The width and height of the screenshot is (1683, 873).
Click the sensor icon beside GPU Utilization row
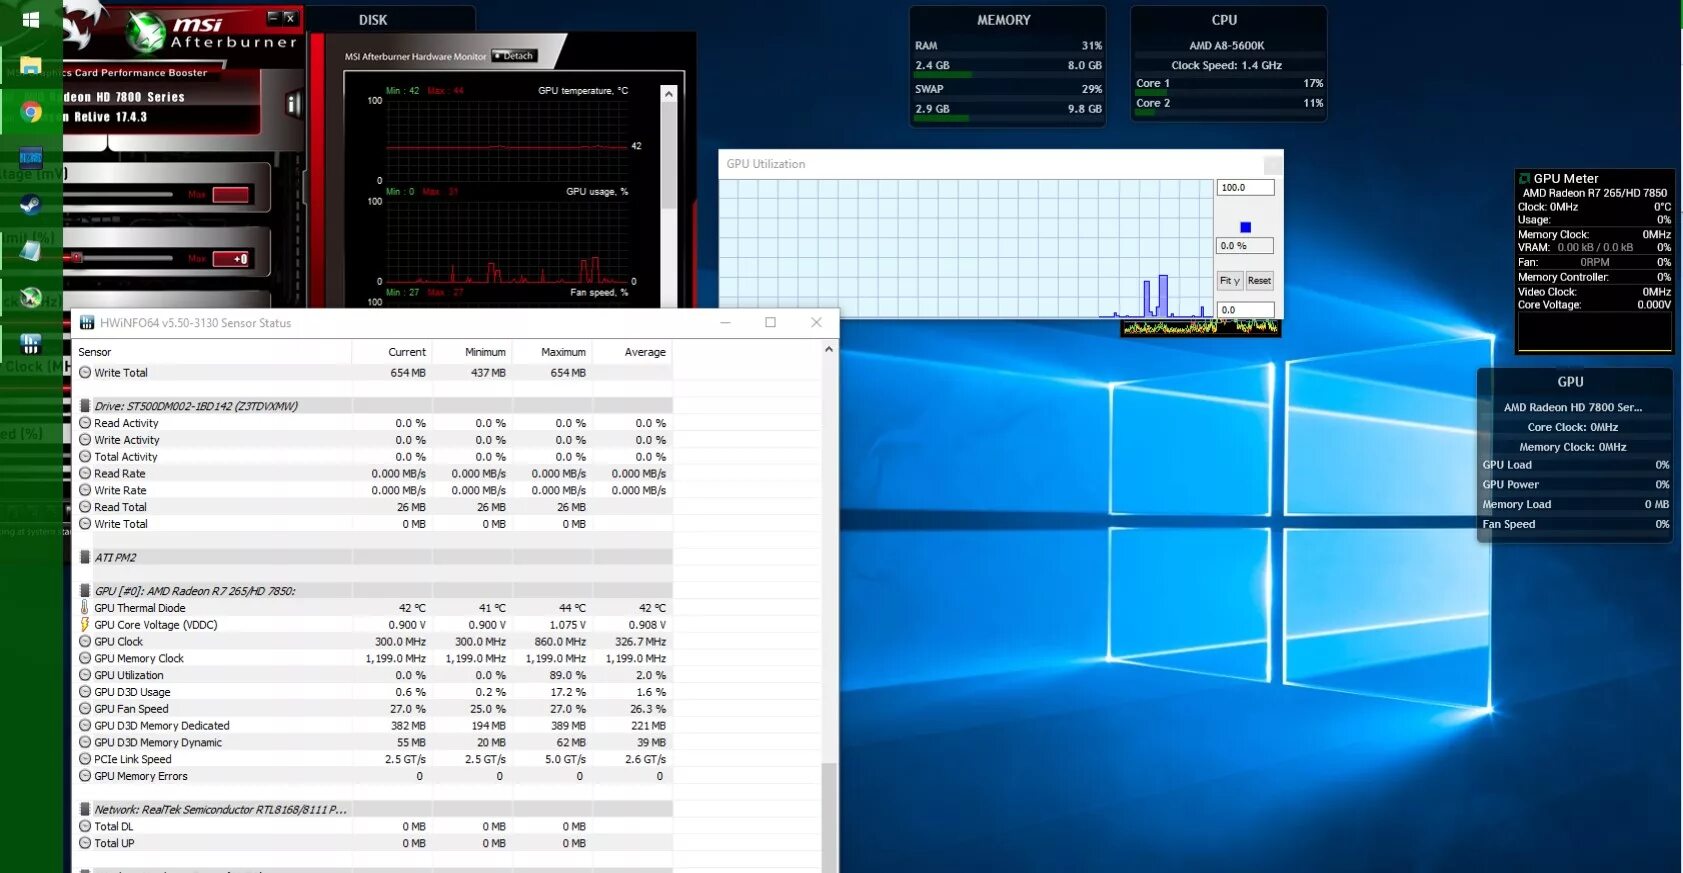click(85, 675)
